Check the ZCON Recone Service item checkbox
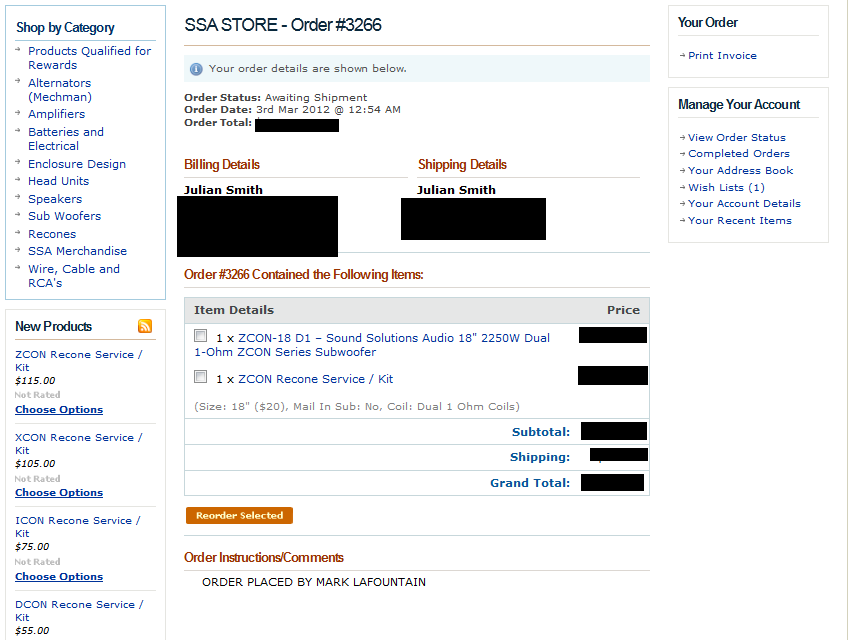 (201, 378)
